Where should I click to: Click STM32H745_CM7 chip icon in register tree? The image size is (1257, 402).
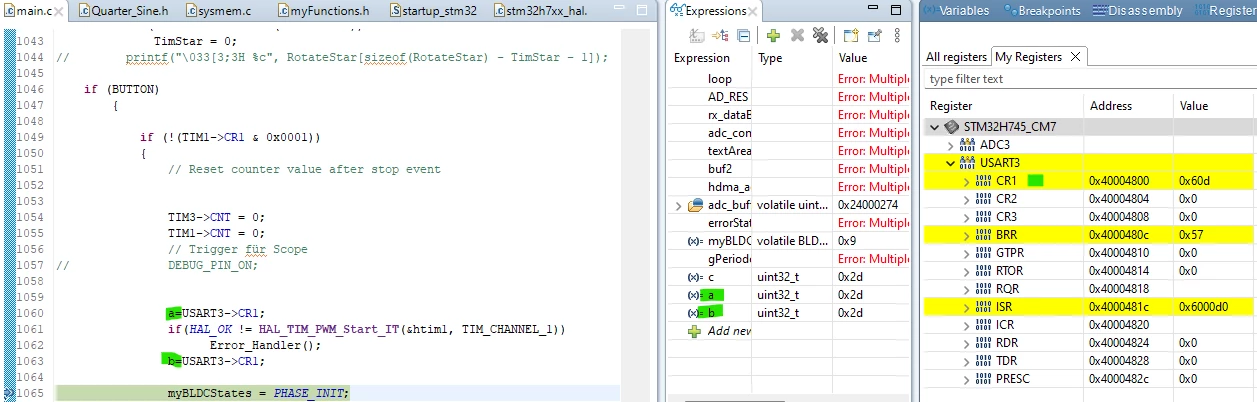[x=953, y=127]
